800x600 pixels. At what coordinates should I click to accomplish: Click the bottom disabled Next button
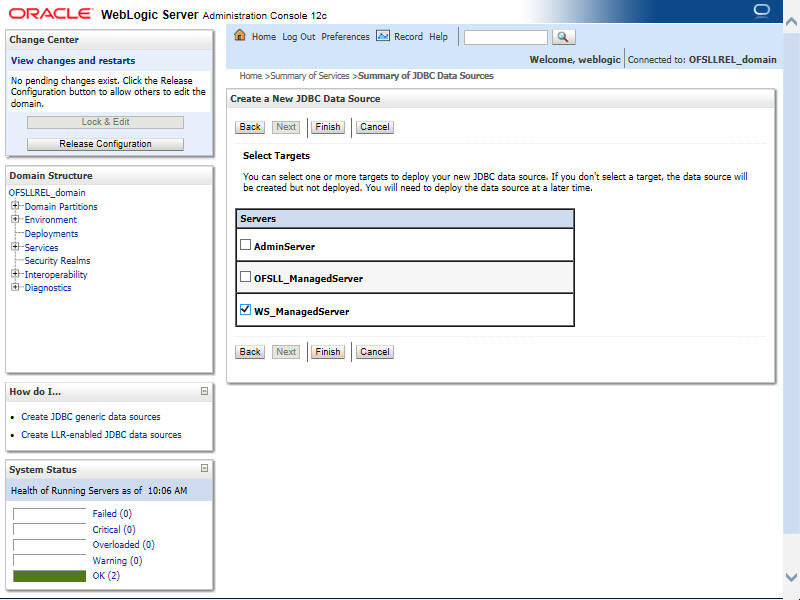(x=286, y=352)
